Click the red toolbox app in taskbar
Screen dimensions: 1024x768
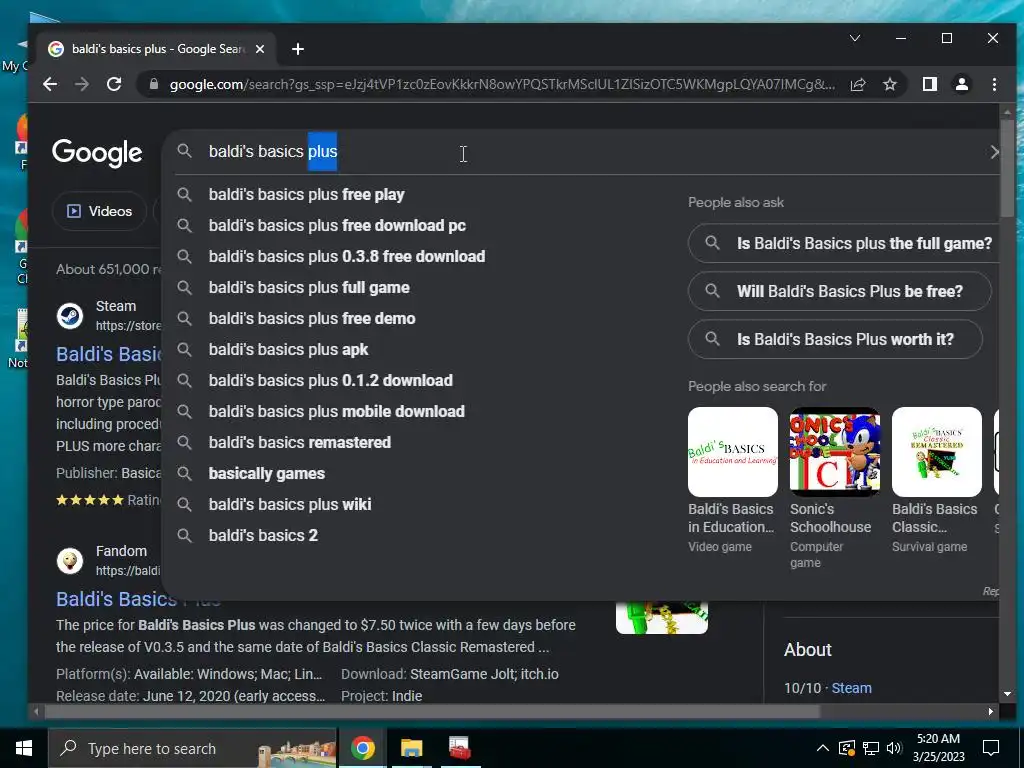459,748
